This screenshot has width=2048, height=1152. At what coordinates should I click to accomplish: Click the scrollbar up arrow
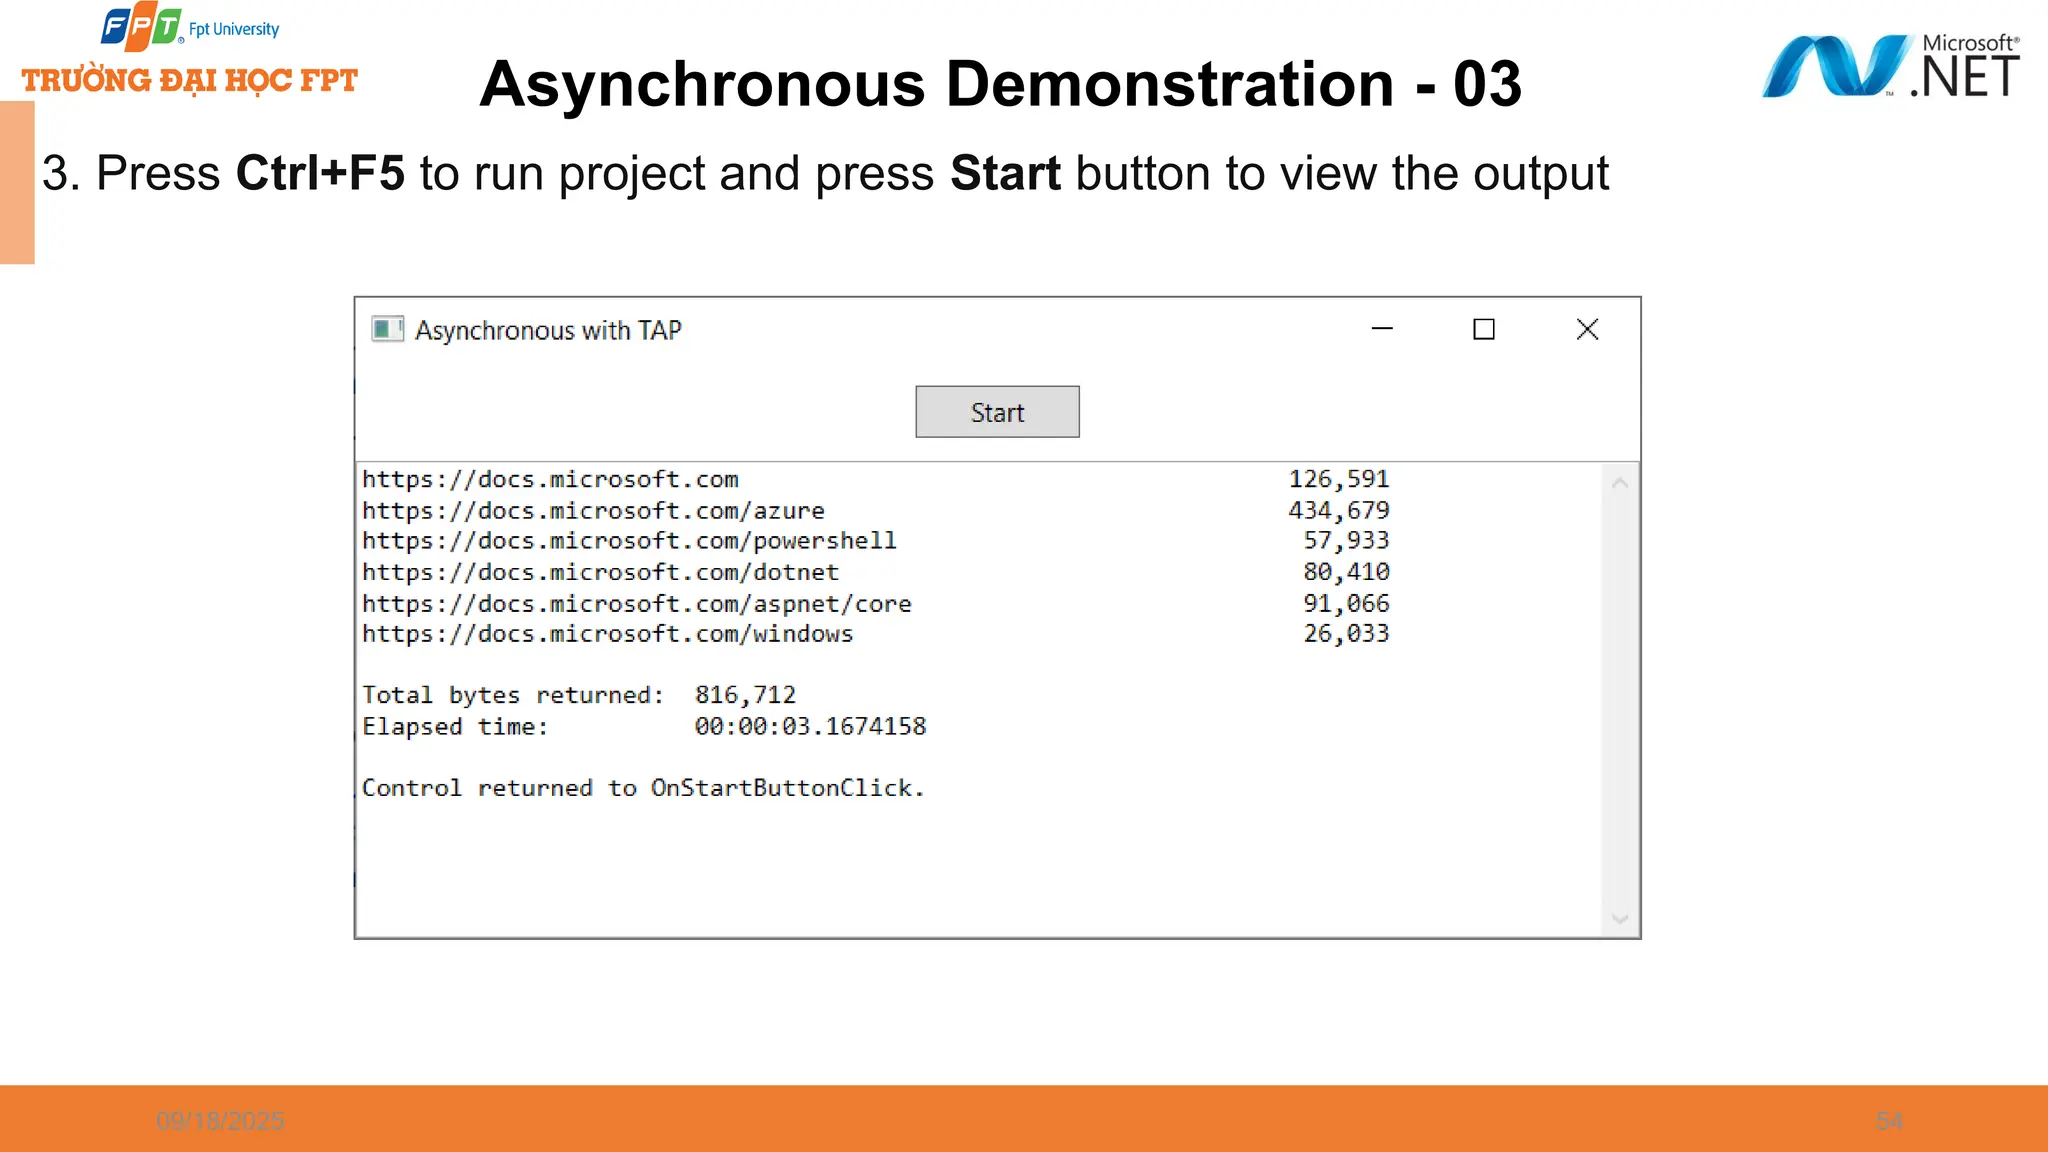[1620, 484]
